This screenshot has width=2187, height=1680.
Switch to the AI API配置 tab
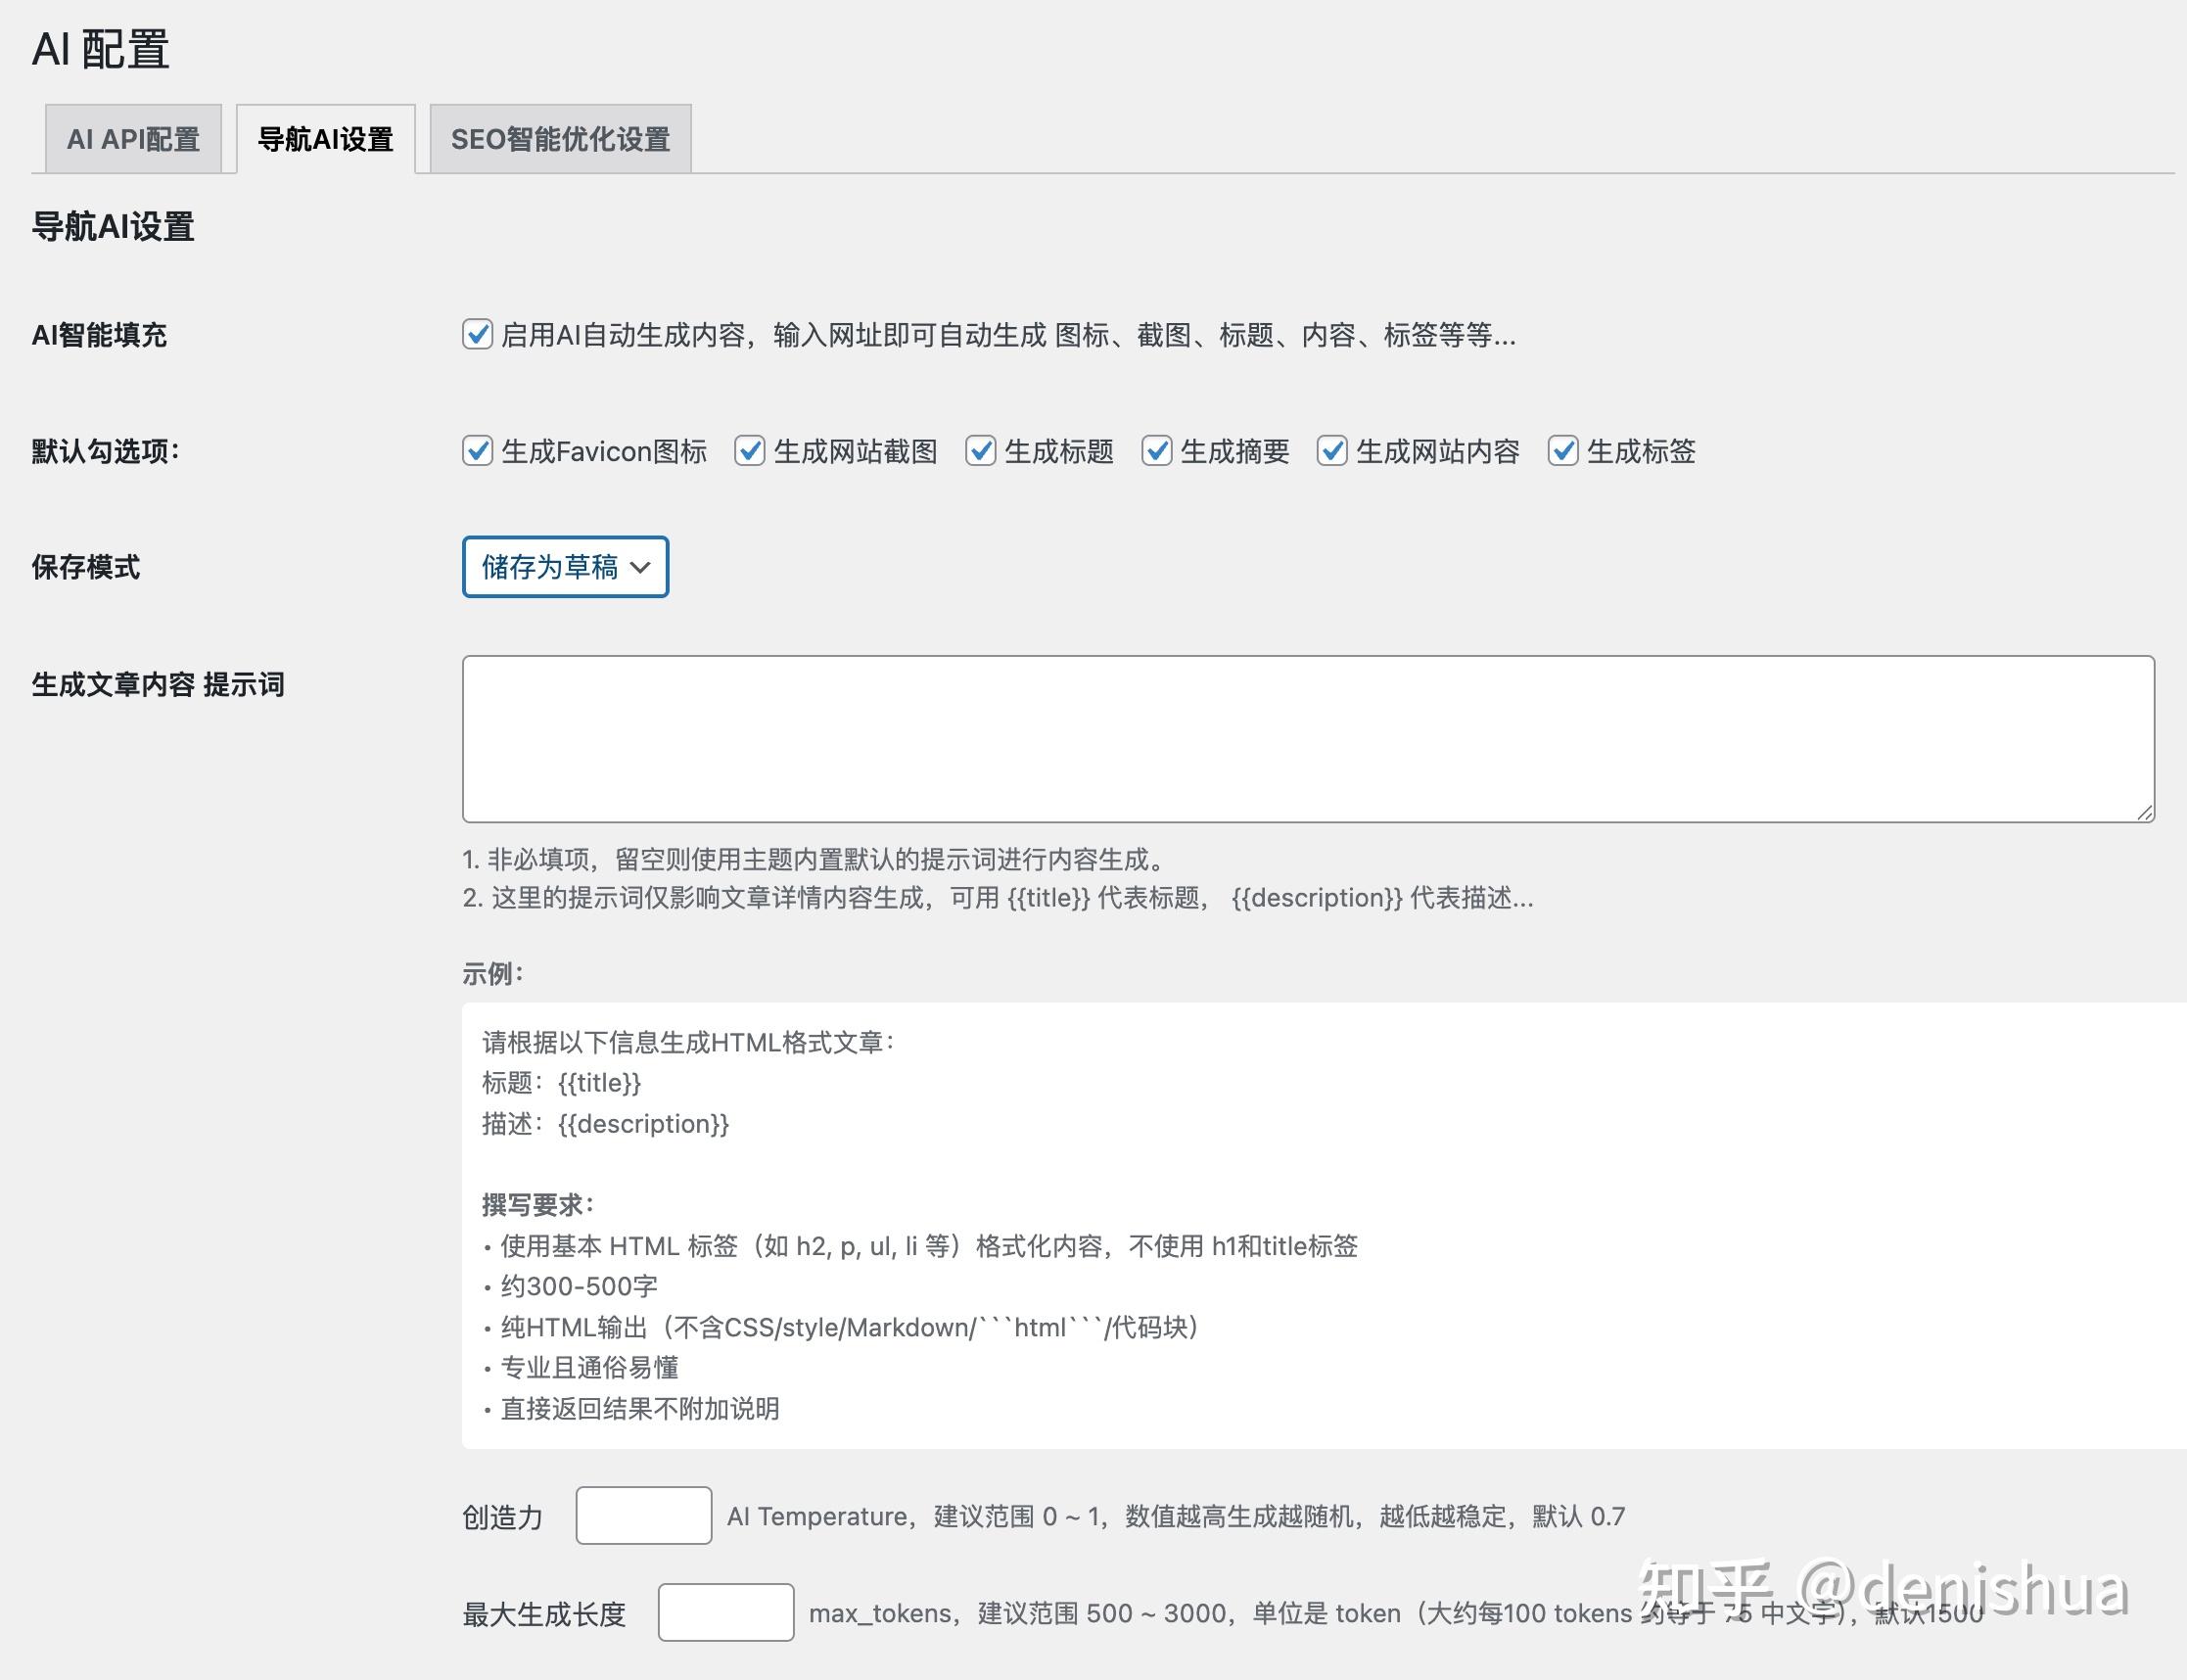click(x=133, y=139)
